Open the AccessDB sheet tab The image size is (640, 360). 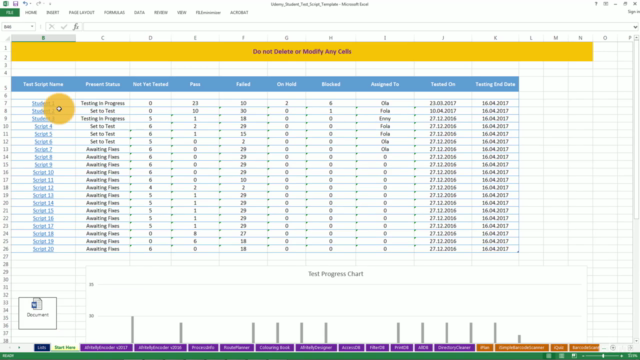pos(351,348)
